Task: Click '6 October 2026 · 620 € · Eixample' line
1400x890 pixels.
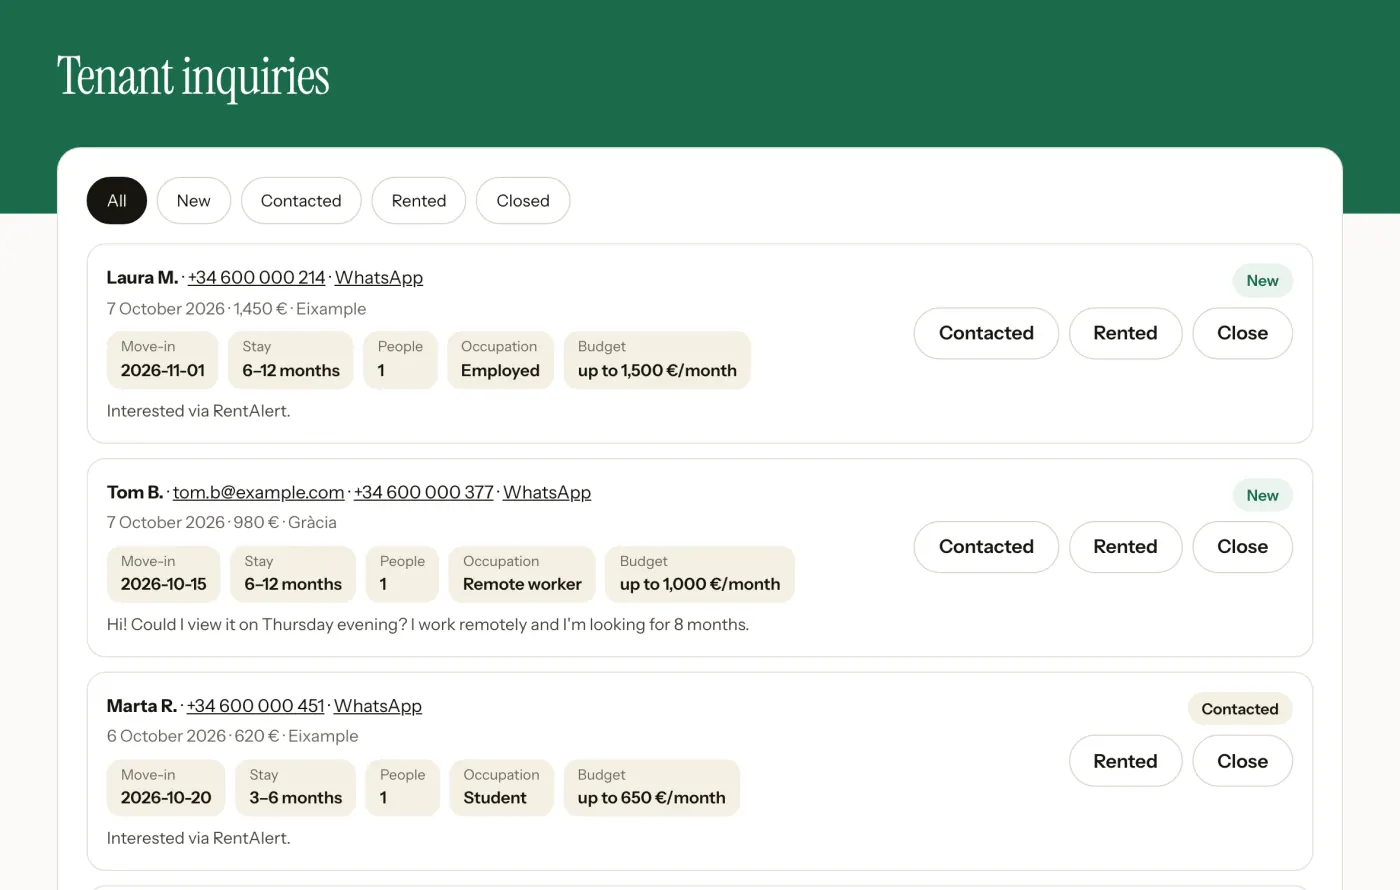Action: tap(233, 736)
